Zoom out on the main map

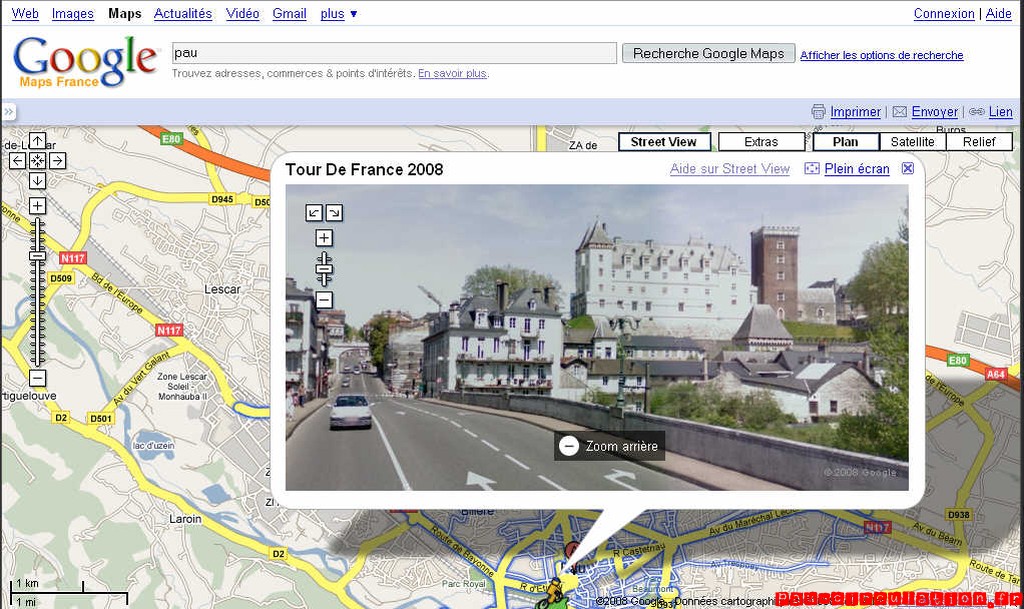coord(37,378)
